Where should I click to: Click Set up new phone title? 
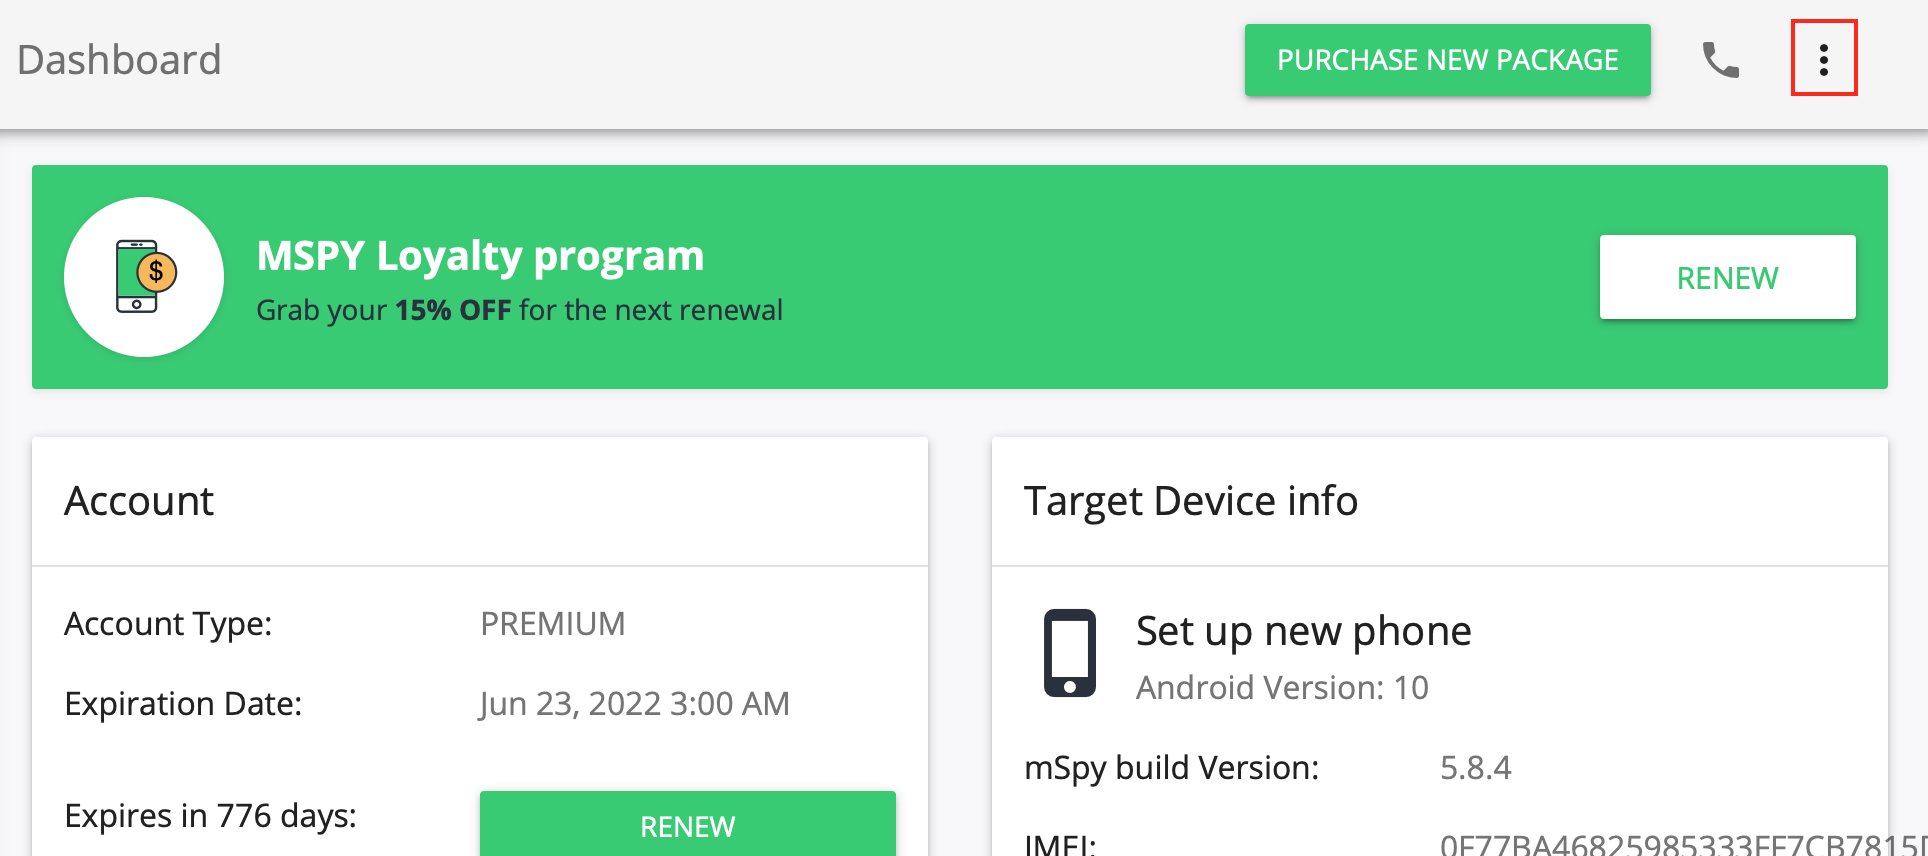point(1303,632)
